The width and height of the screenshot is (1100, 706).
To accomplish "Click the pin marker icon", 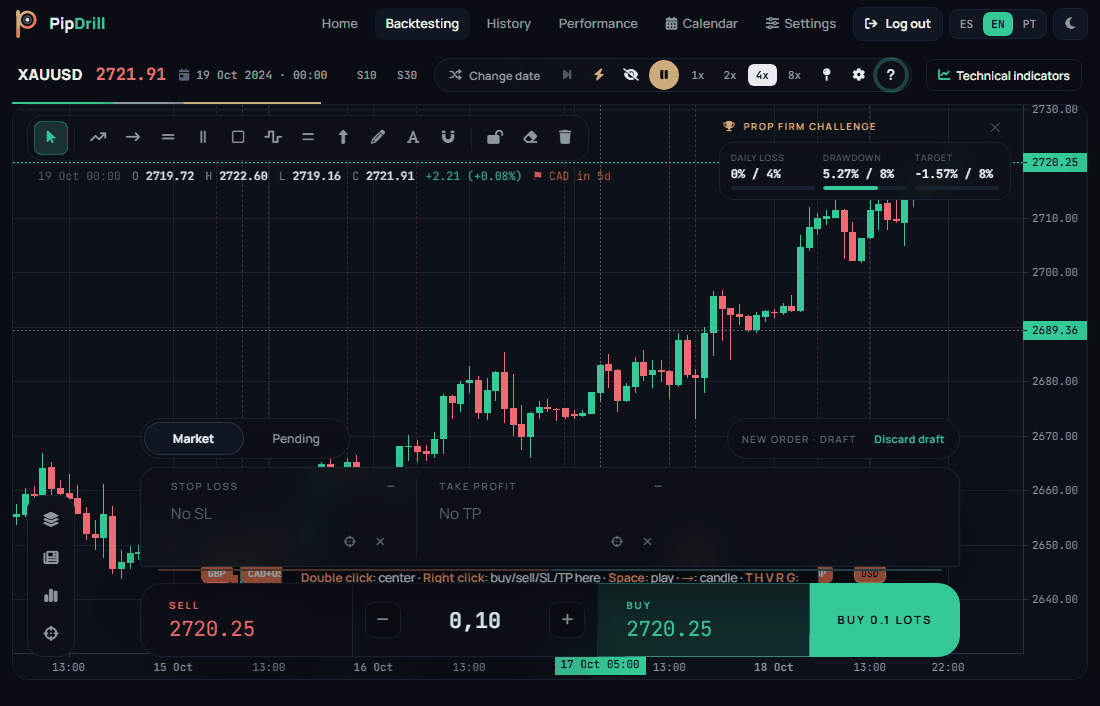I will 826,75.
